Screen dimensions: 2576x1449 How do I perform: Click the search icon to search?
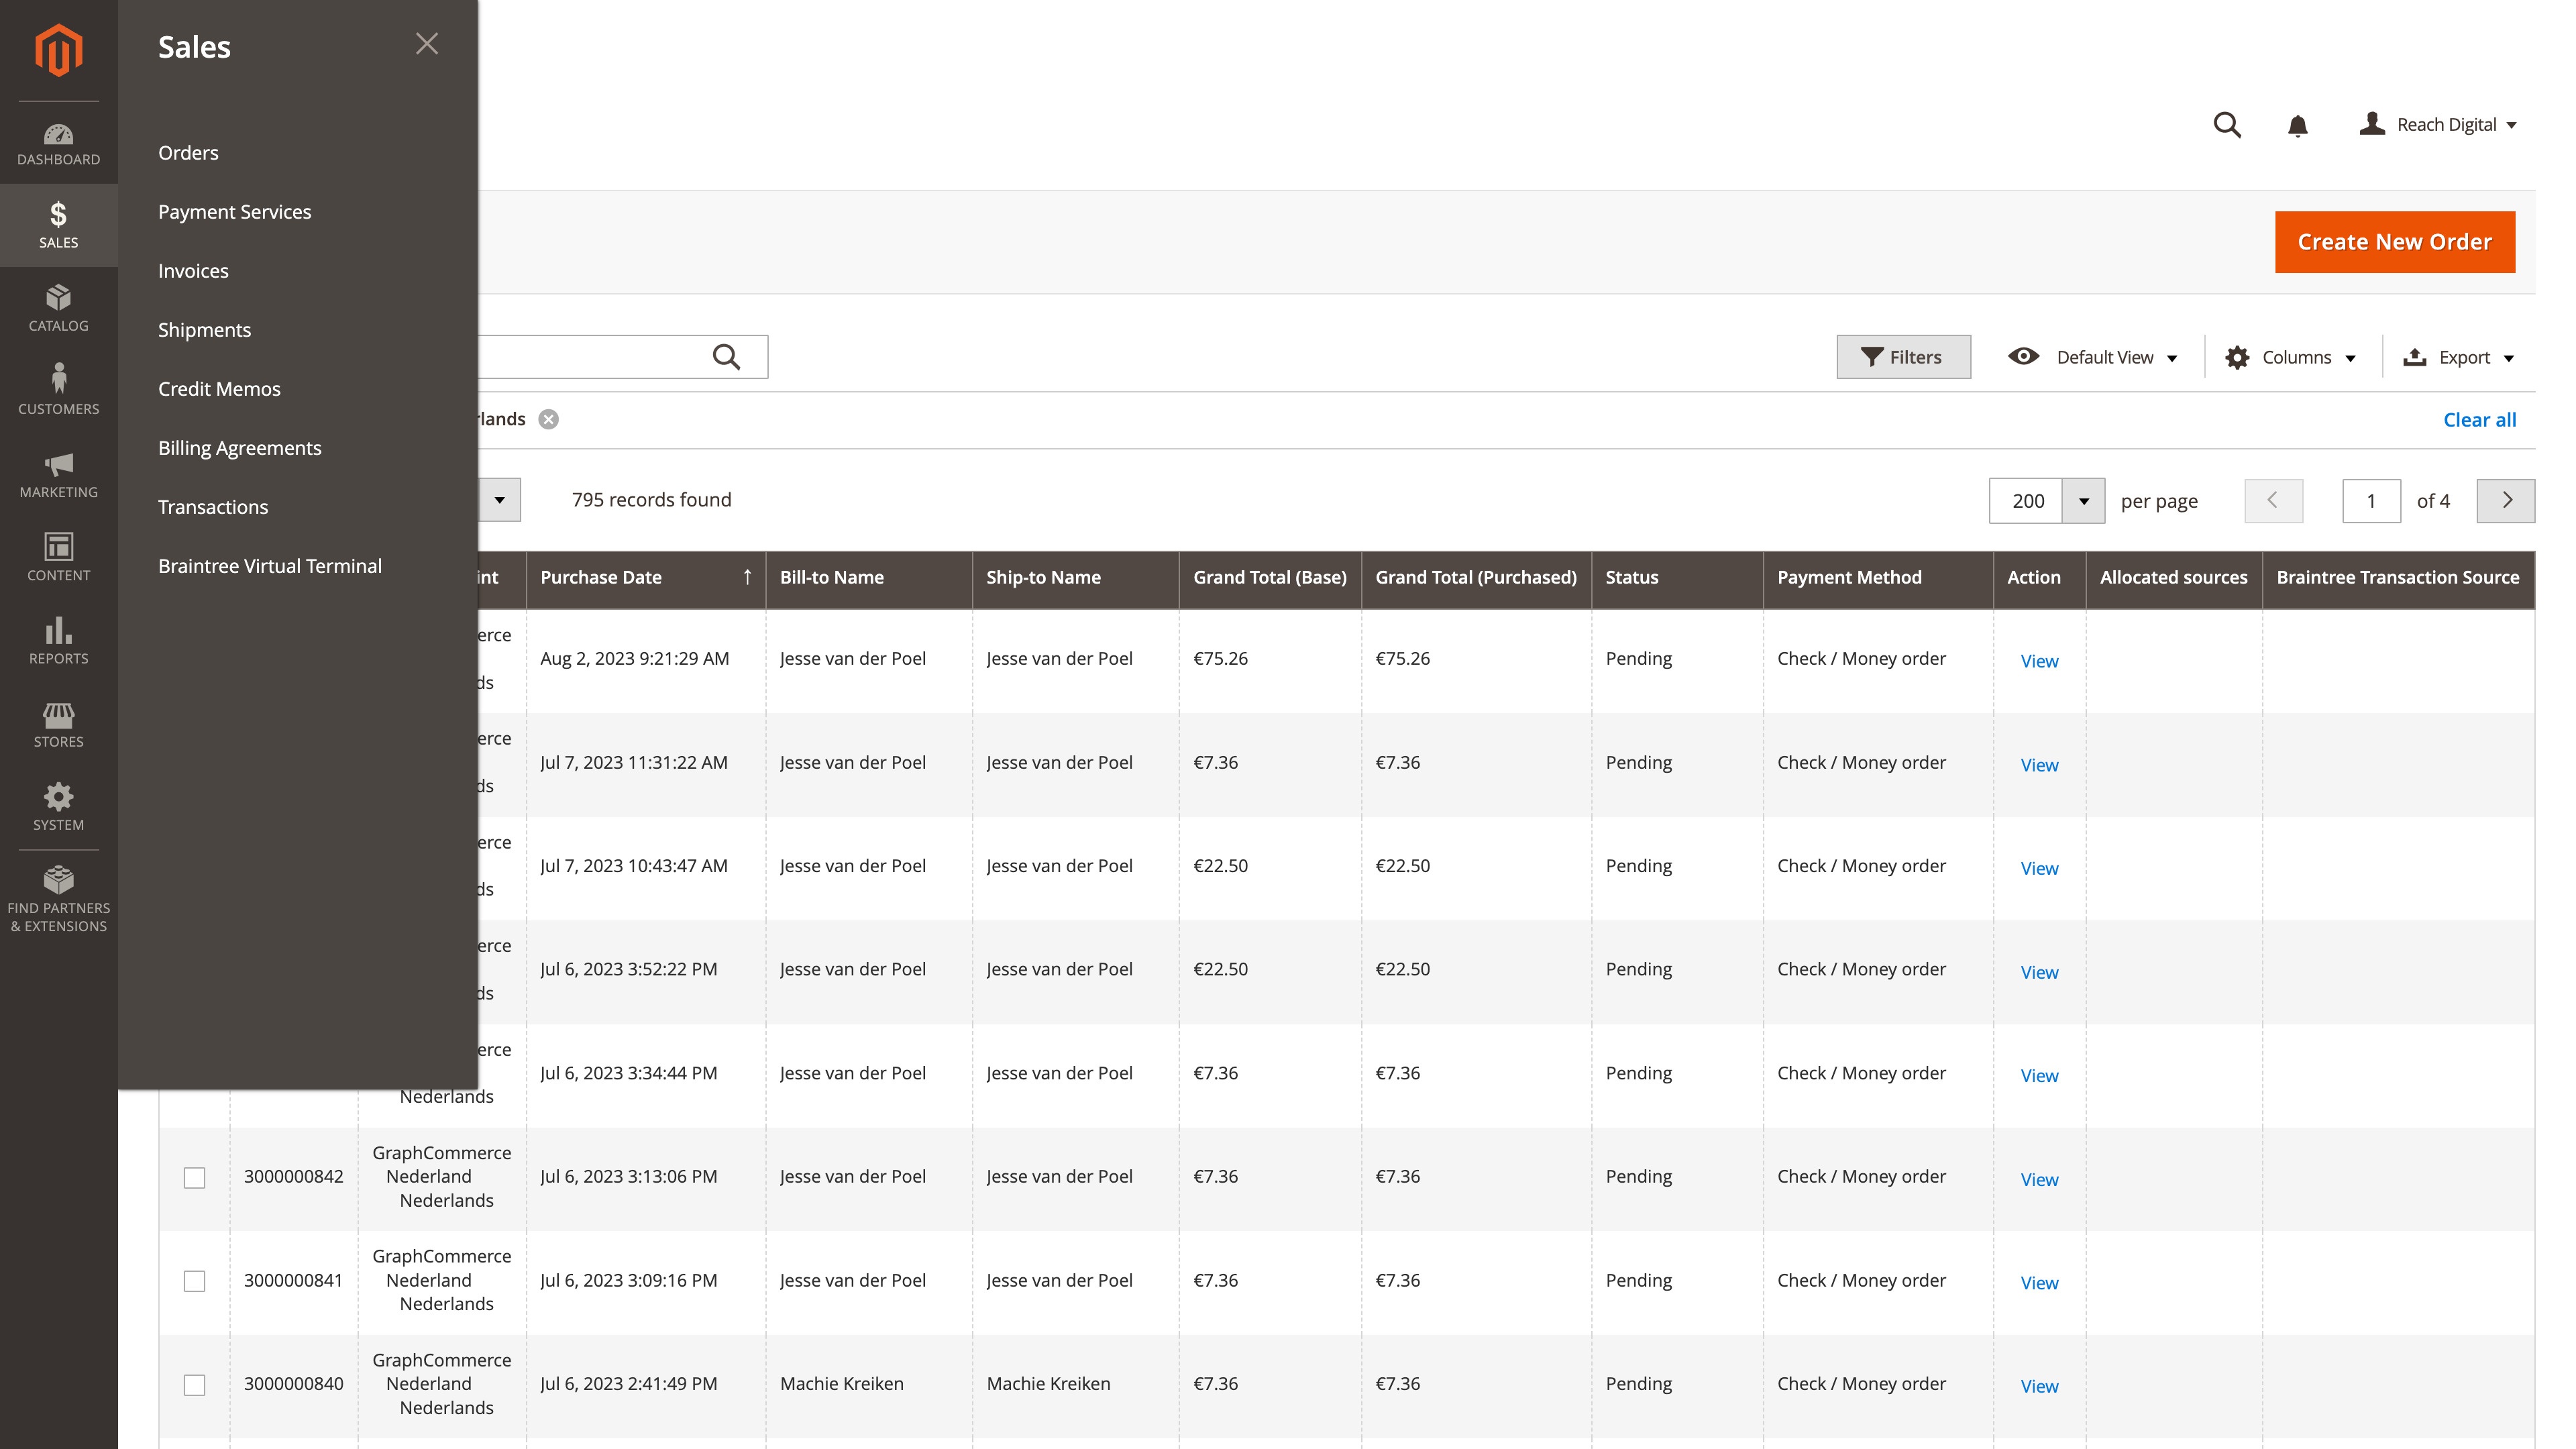pyautogui.click(x=2227, y=124)
